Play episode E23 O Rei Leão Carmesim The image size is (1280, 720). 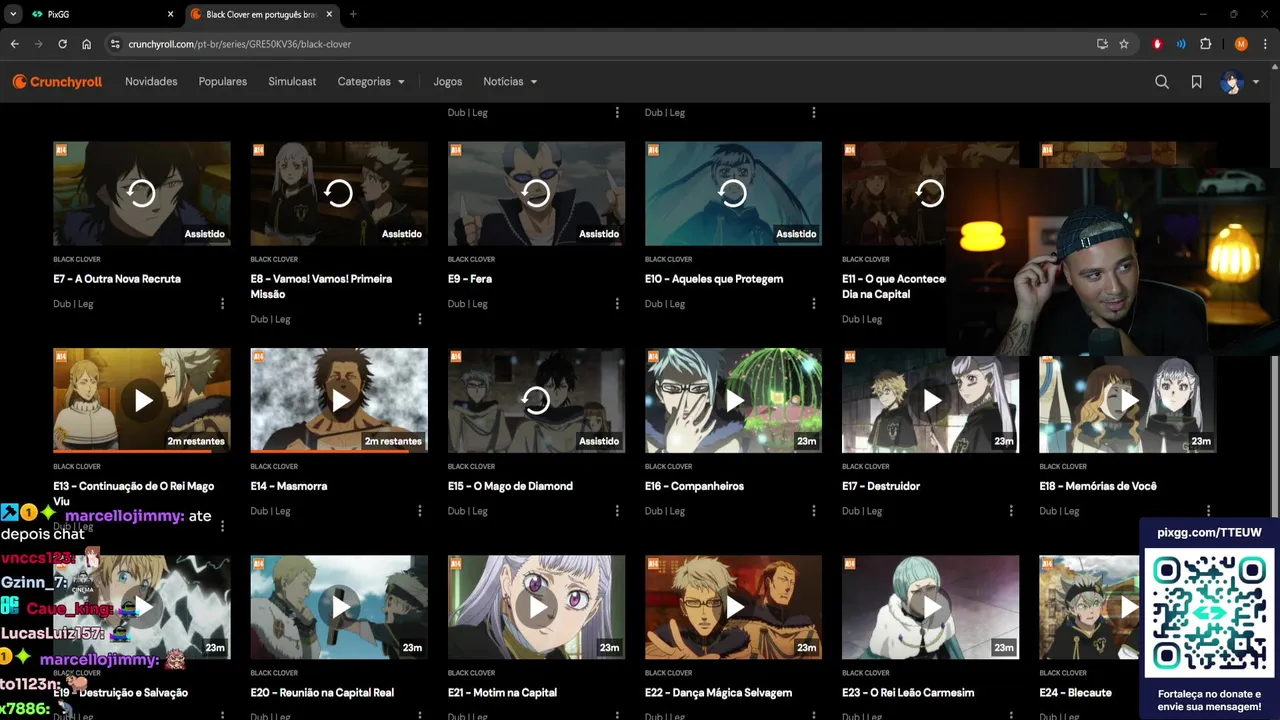(x=930, y=607)
